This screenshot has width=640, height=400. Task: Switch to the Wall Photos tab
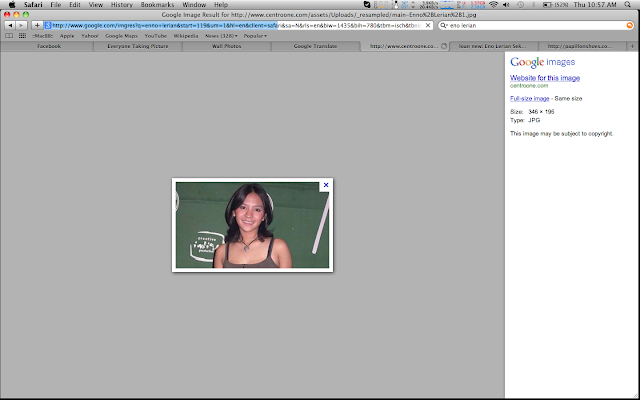click(x=227, y=46)
